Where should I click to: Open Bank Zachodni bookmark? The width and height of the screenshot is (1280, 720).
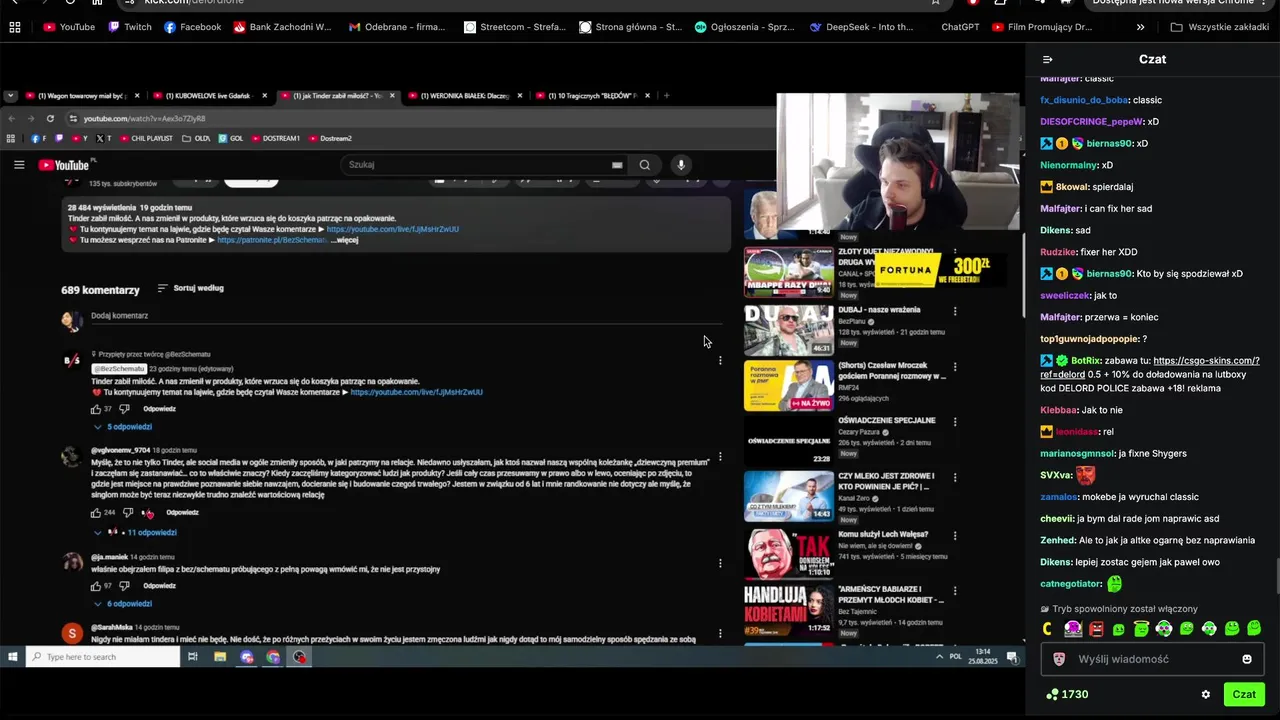click(282, 27)
